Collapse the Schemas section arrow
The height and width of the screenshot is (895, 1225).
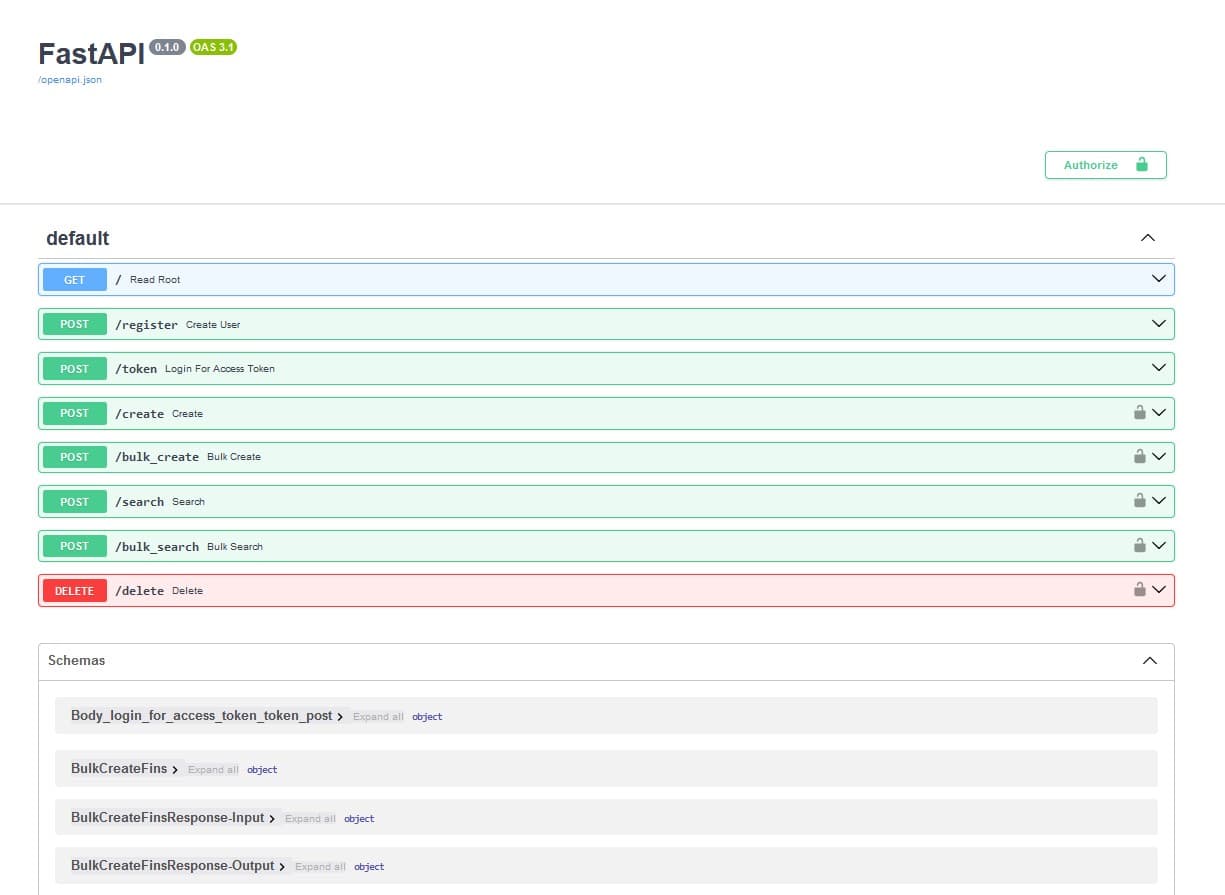coord(1150,661)
